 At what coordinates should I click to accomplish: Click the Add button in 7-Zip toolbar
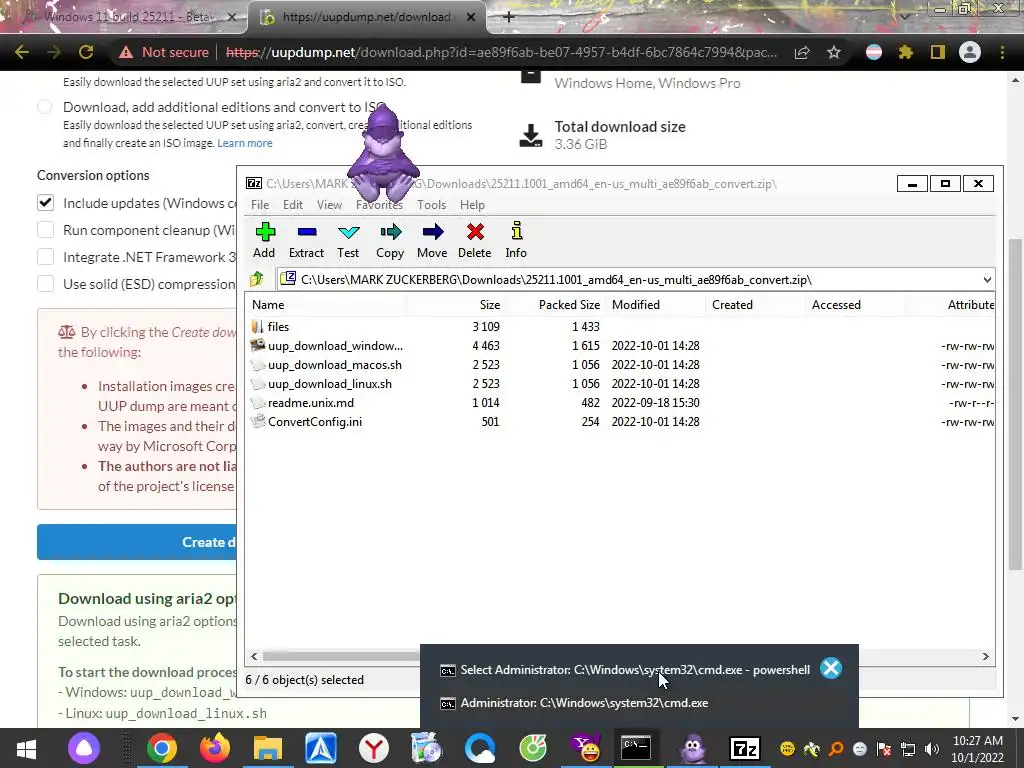264,240
